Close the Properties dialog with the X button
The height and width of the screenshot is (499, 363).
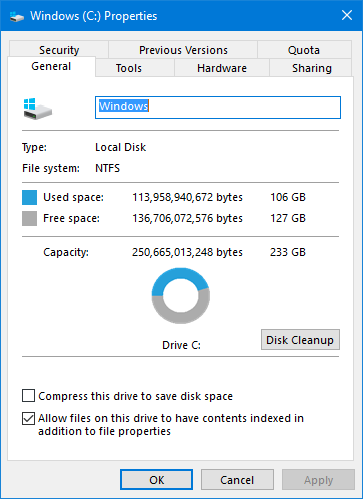click(347, 15)
